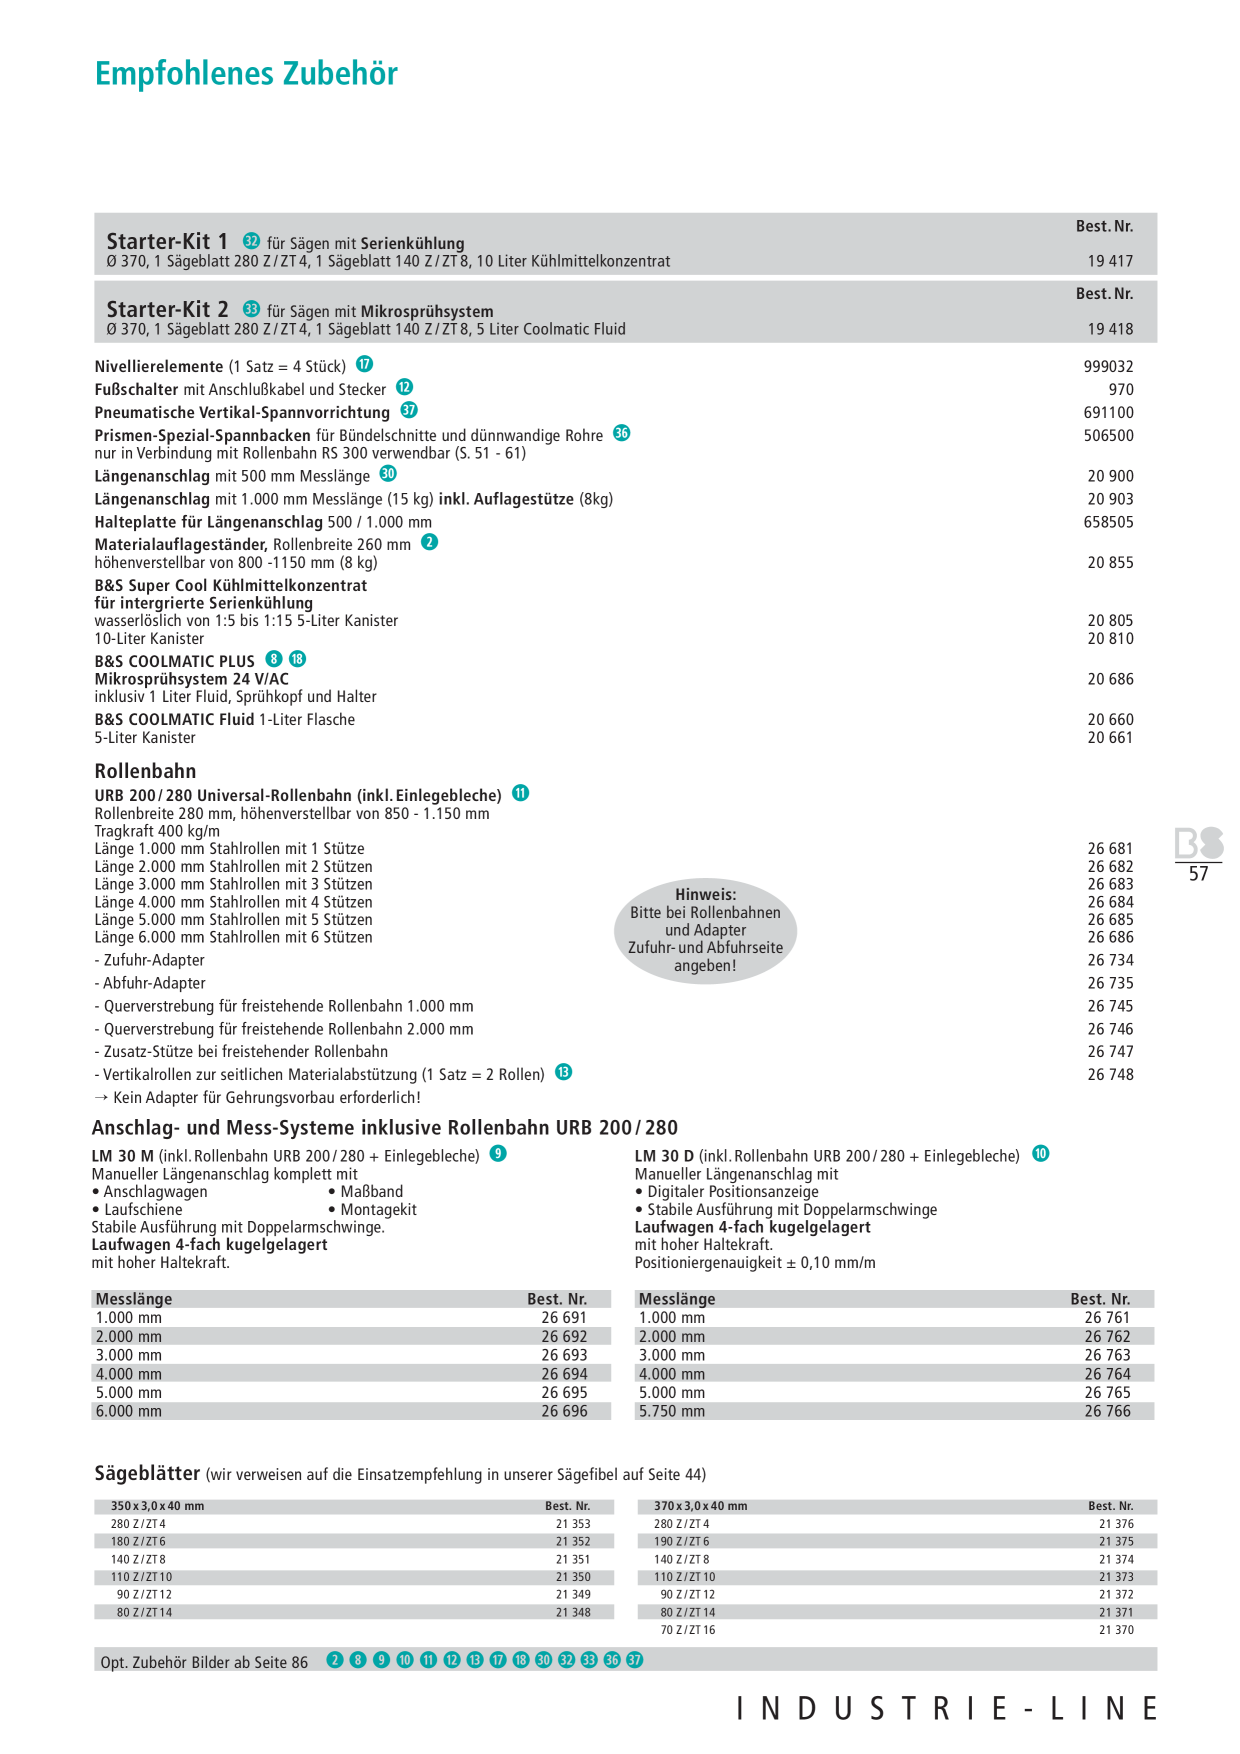Click badge 2 after Materialauflageständer line
The height and width of the screenshot is (1754, 1240).
pyautogui.click(x=429, y=542)
